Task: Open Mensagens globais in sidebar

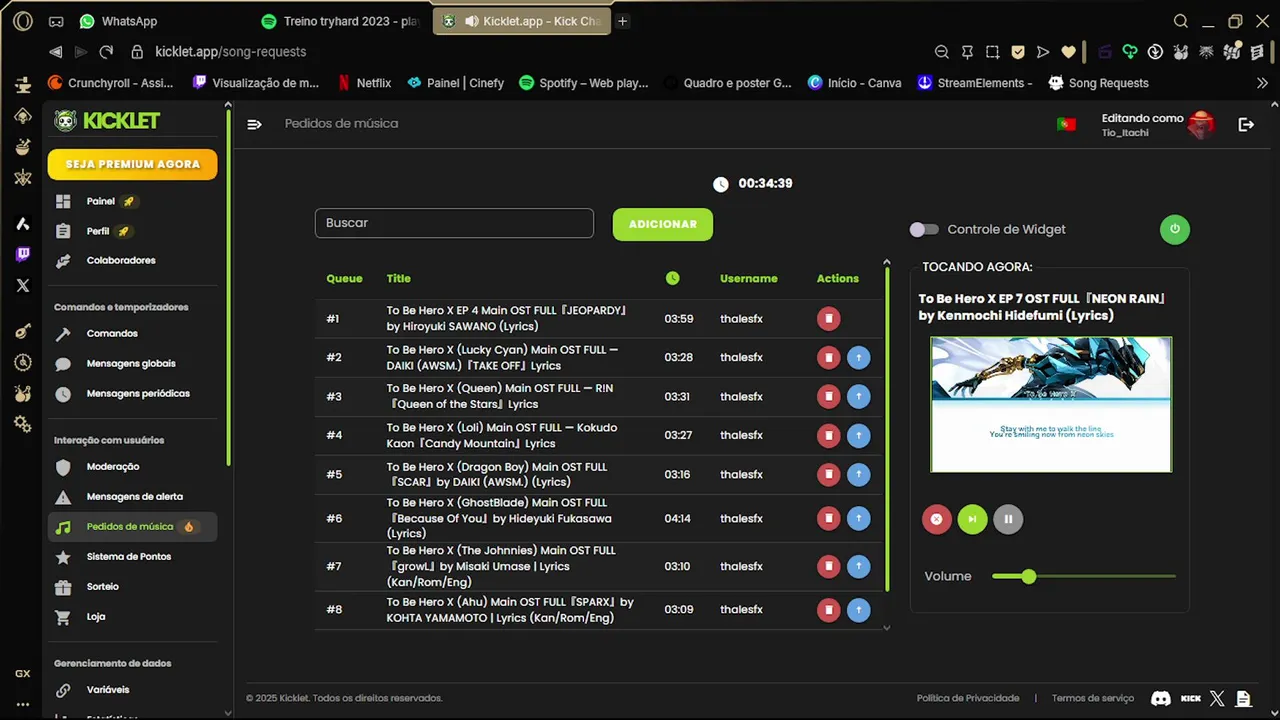Action: click(132, 363)
